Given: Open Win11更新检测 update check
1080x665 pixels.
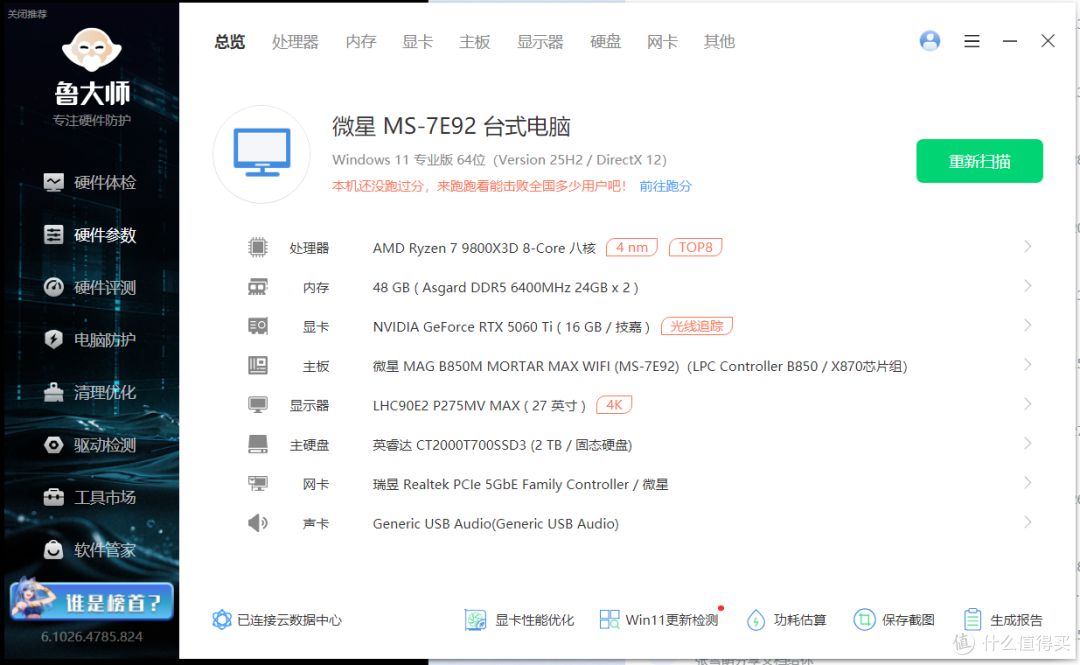Looking at the screenshot, I should point(659,620).
